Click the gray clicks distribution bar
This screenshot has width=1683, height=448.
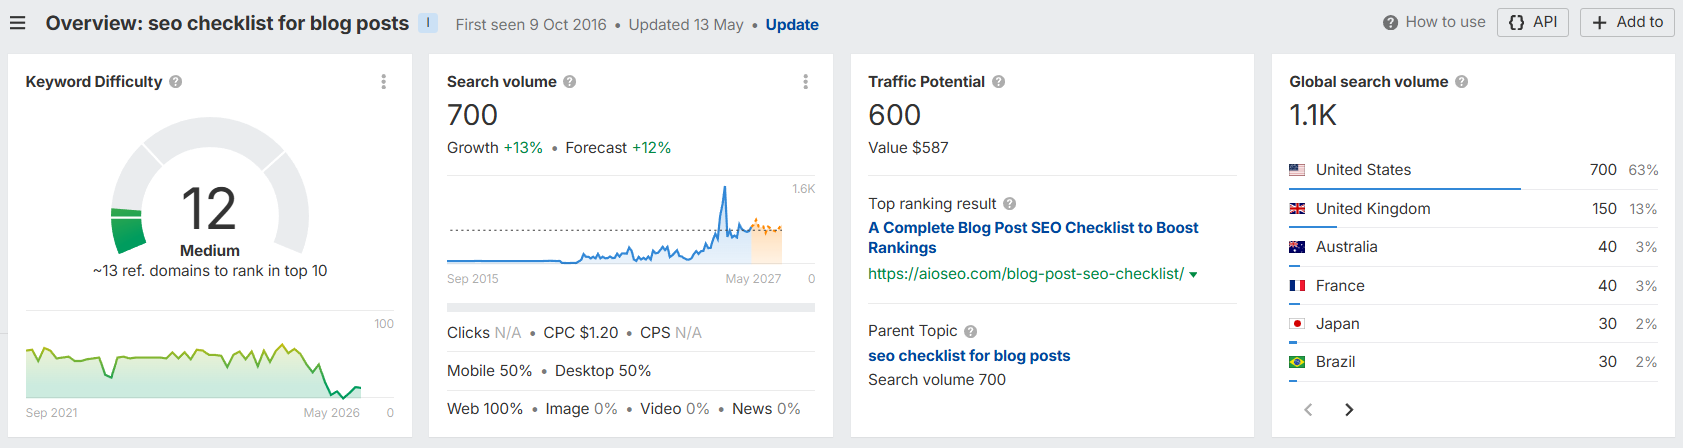click(x=631, y=308)
